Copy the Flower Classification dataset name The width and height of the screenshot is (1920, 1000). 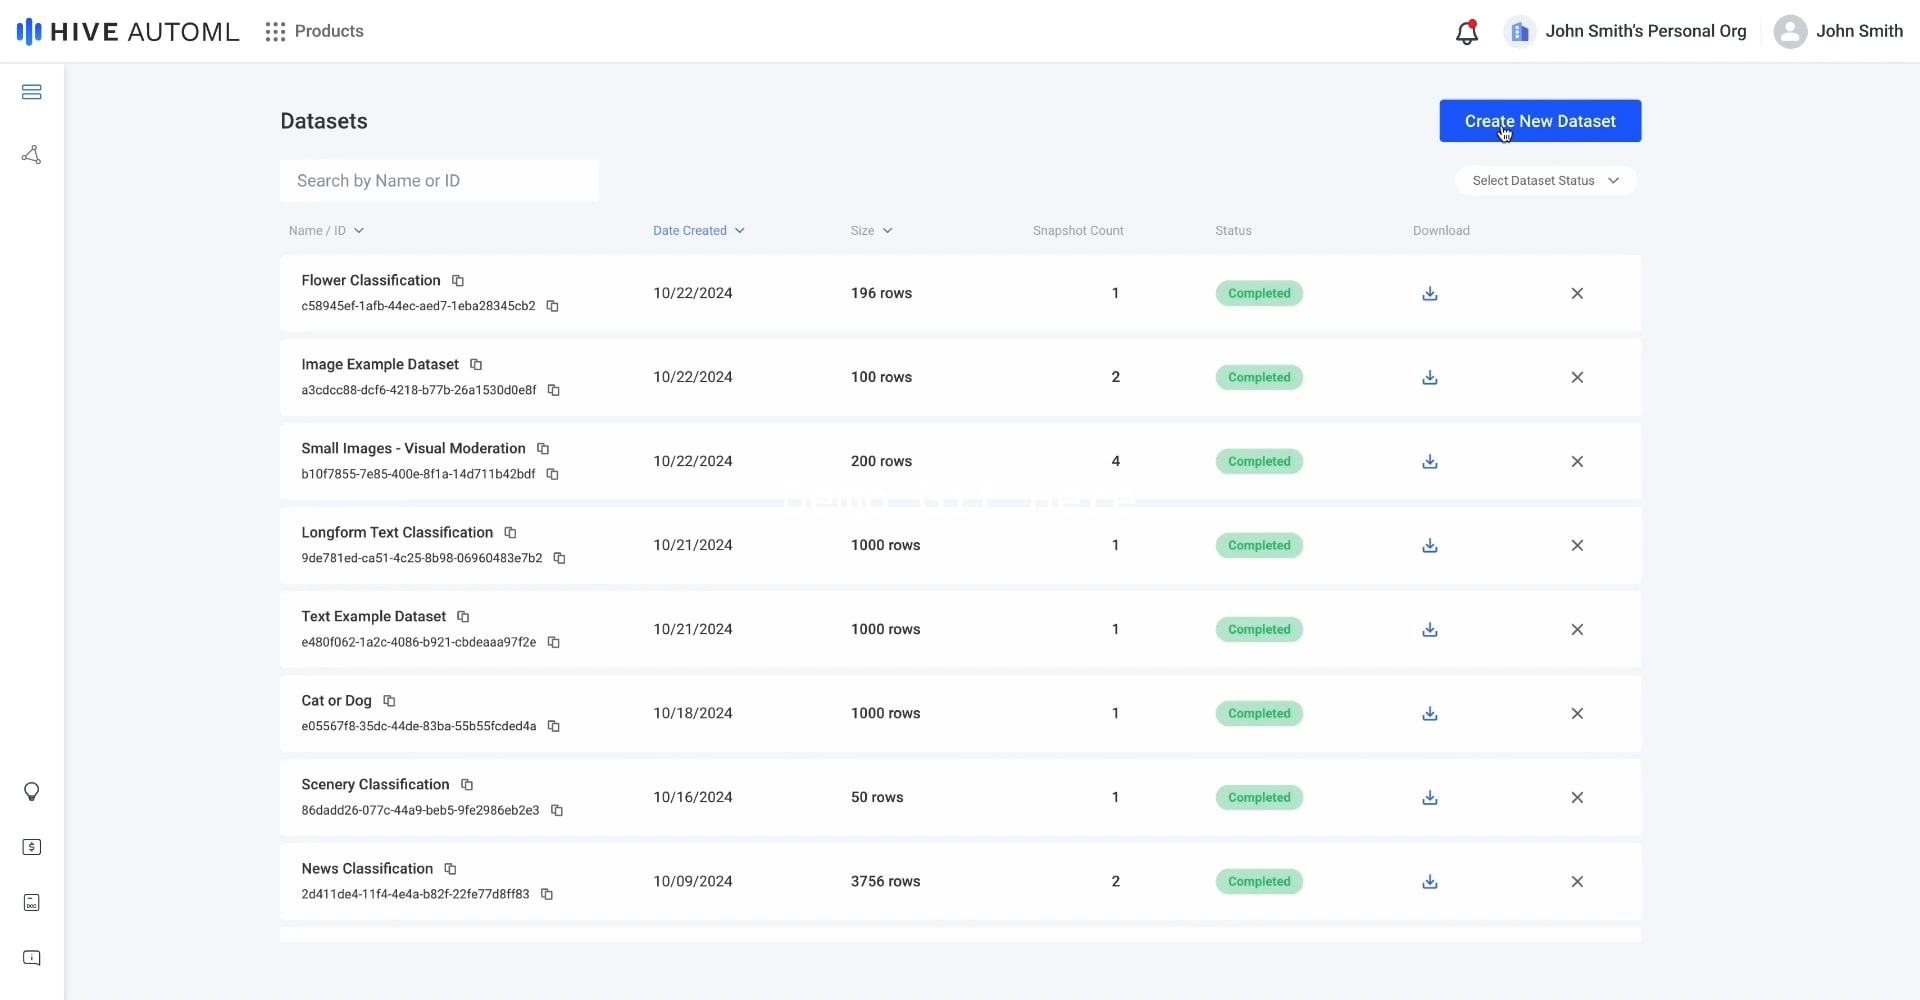458,281
